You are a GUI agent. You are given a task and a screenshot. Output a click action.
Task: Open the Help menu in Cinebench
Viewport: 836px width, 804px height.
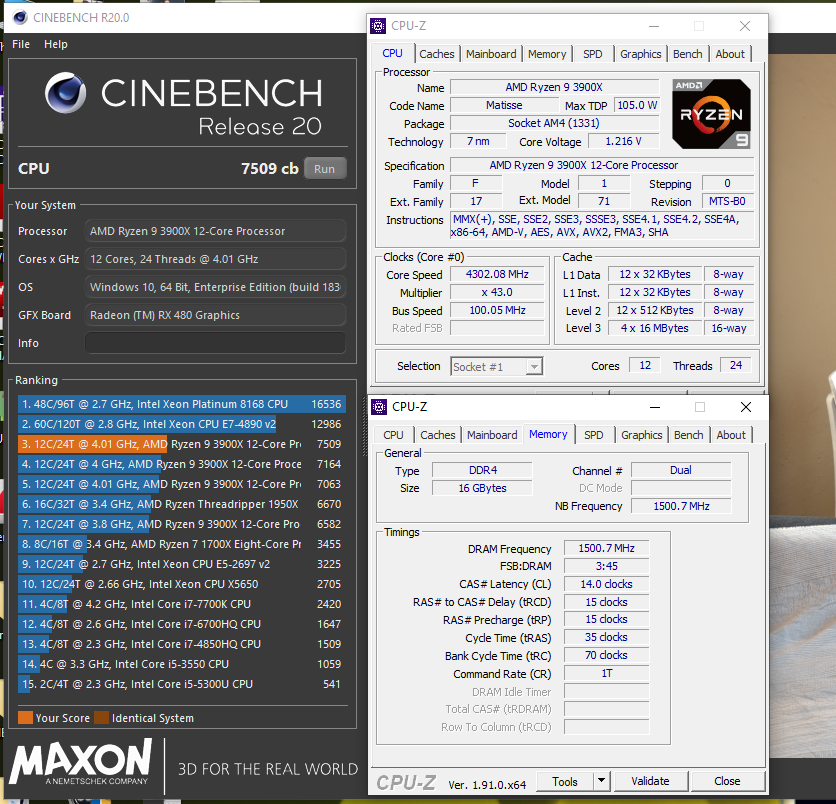click(56, 44)
